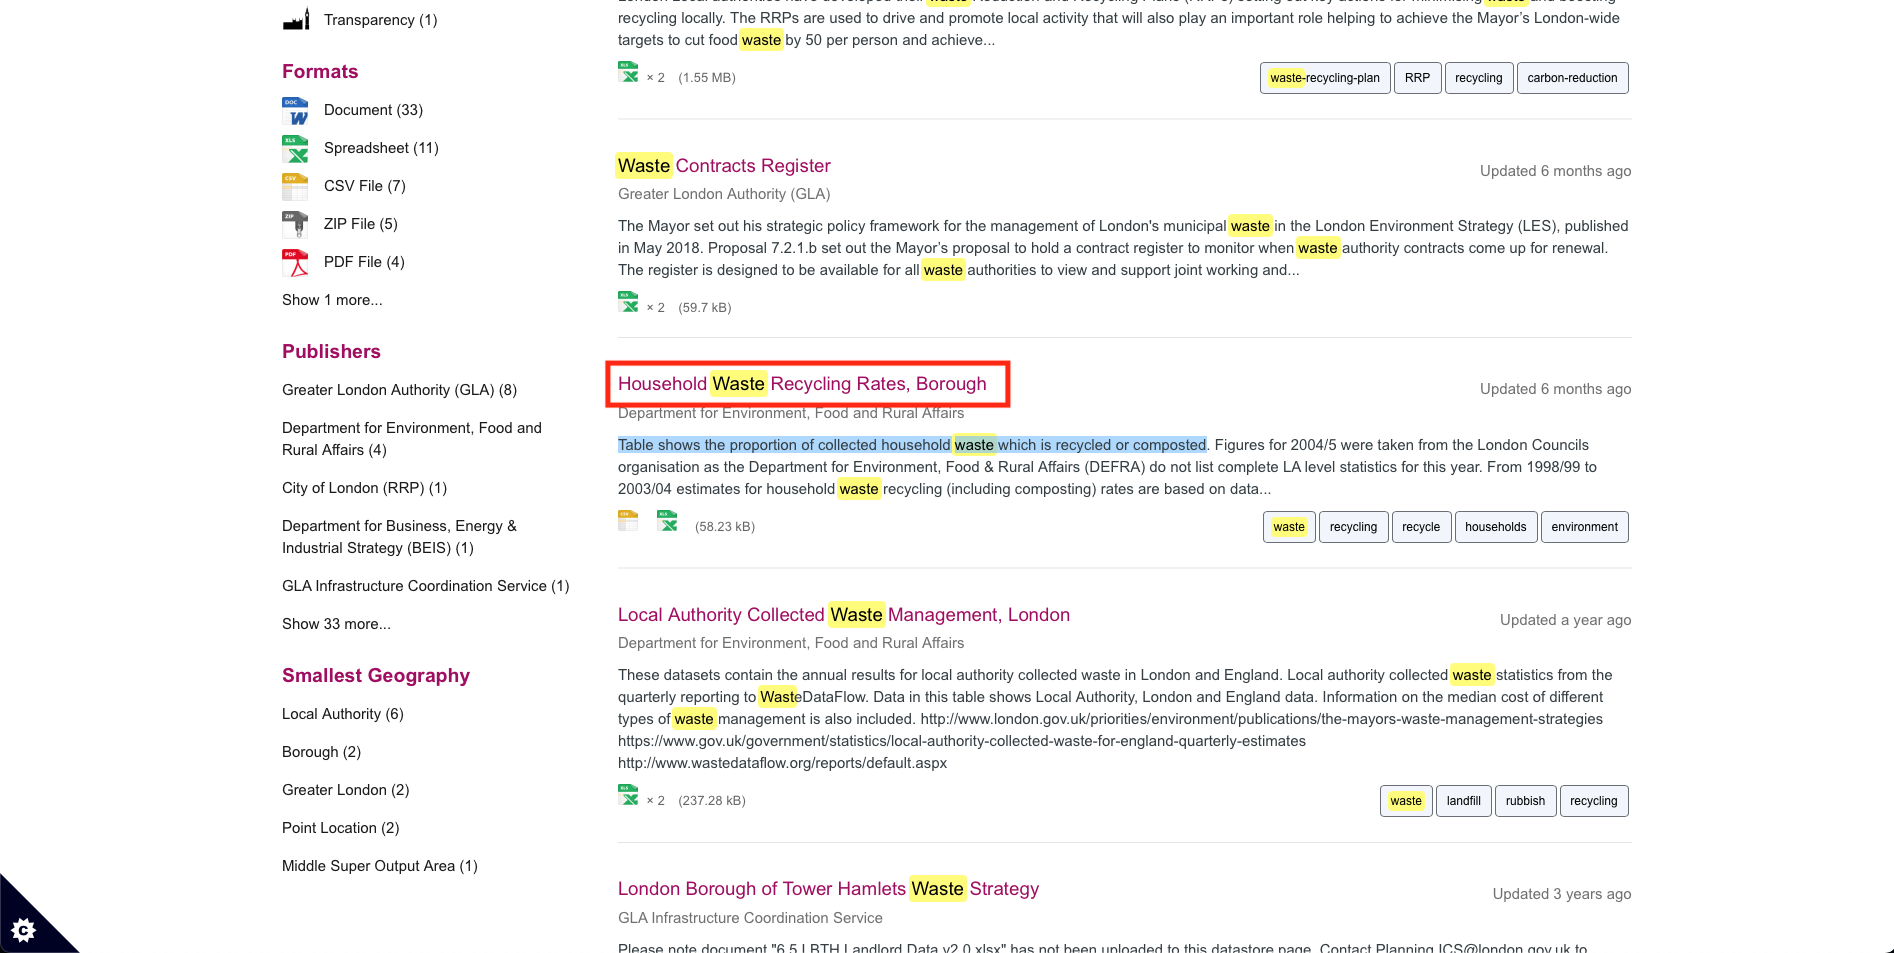The image size is (1894, 953).
Task: Open Waste Contracts Register dataset
Action: tap(724, 166)
